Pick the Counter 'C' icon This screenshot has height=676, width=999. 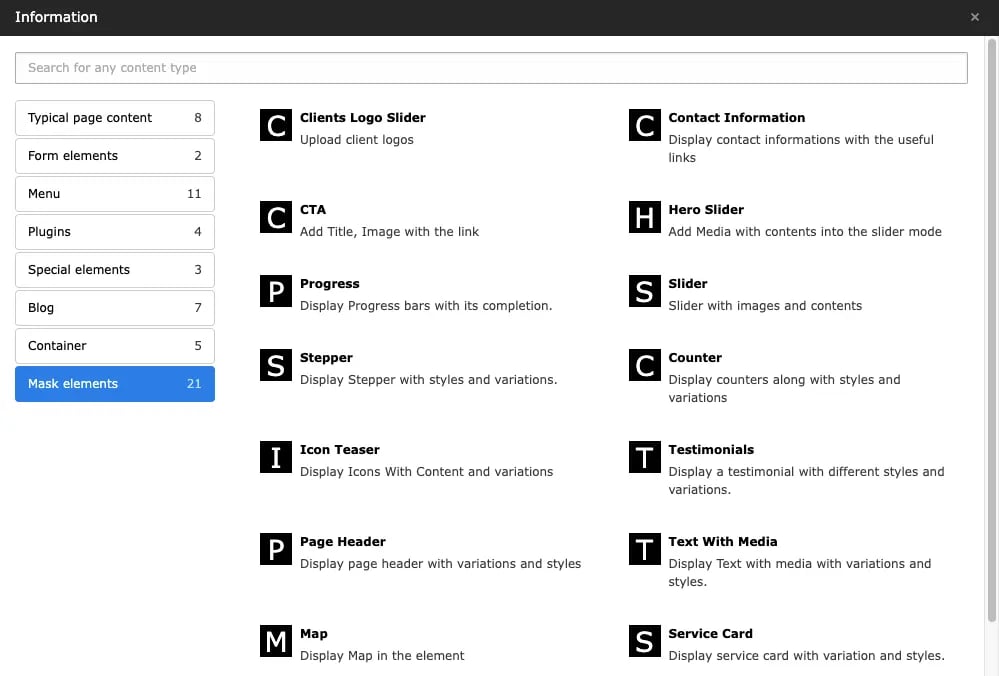pyautogui.click(x=645, y=365)
